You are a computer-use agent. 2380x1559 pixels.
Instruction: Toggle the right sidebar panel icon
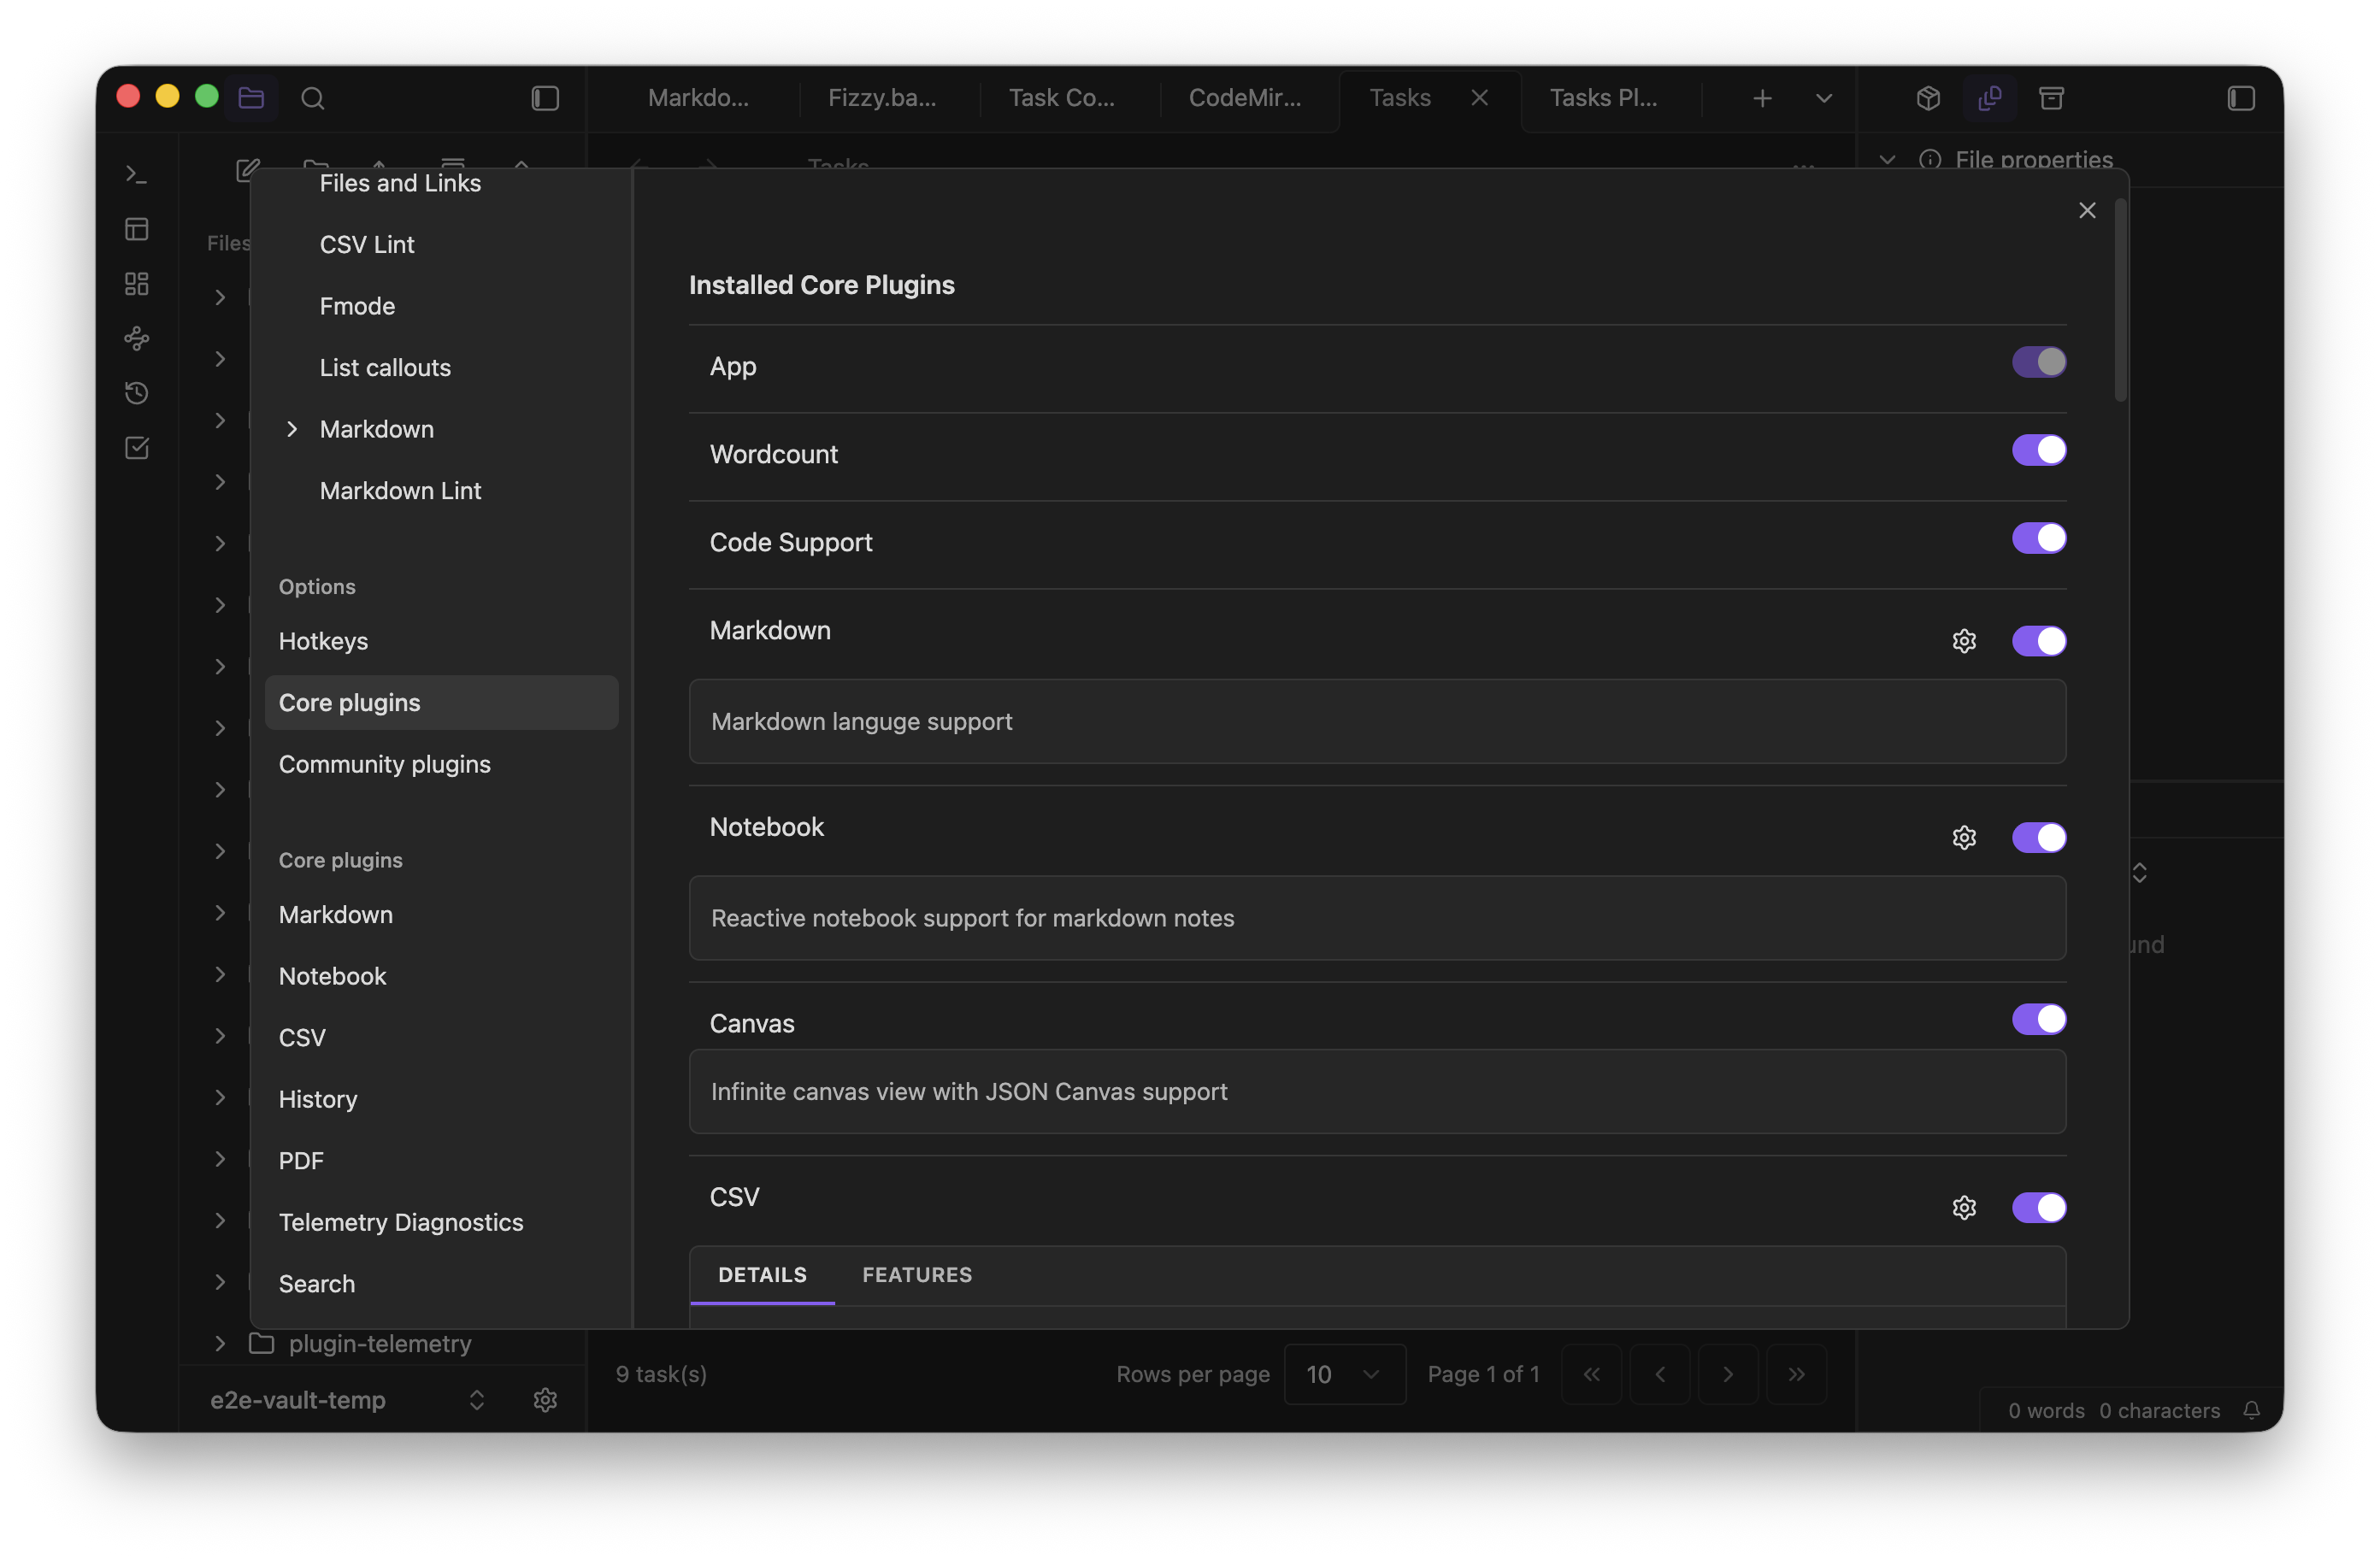pyautogui.click(x=2240, y=98)
